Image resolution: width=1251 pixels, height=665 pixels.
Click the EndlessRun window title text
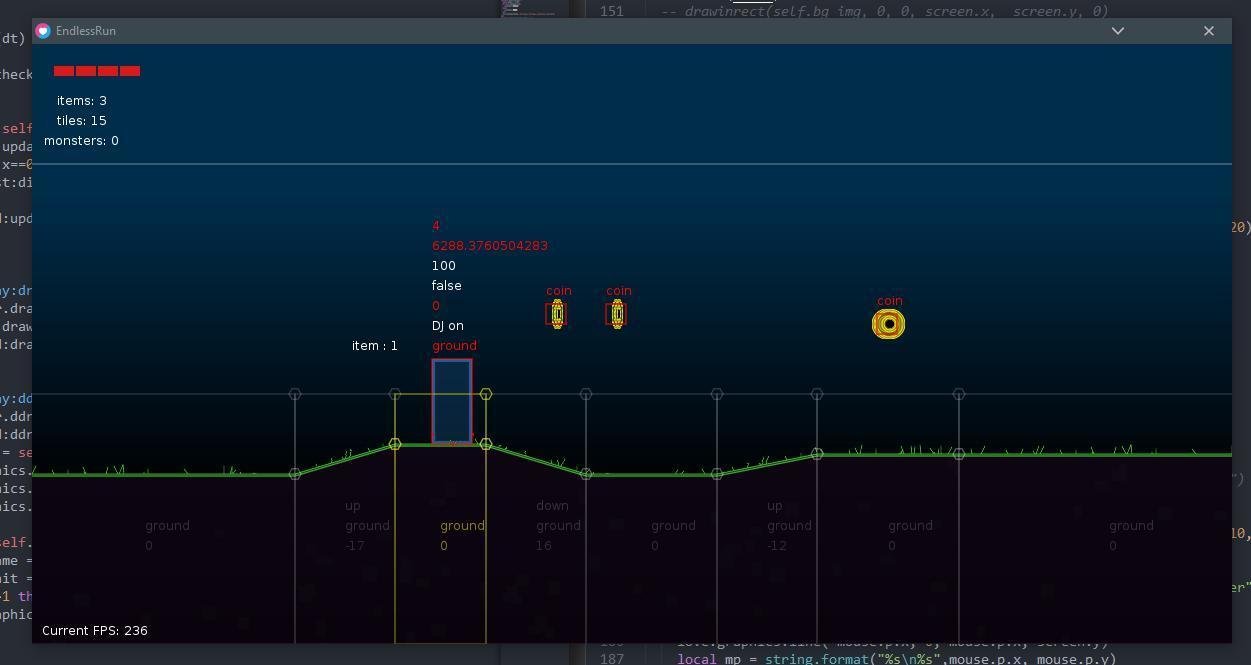tap(86, 31)
